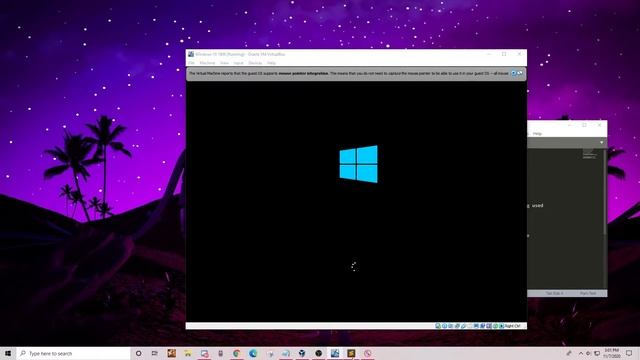Viewport: 640px width, 360px height.
Task: Click the Windows logo in the VM screen
Action: coord(359,164)
